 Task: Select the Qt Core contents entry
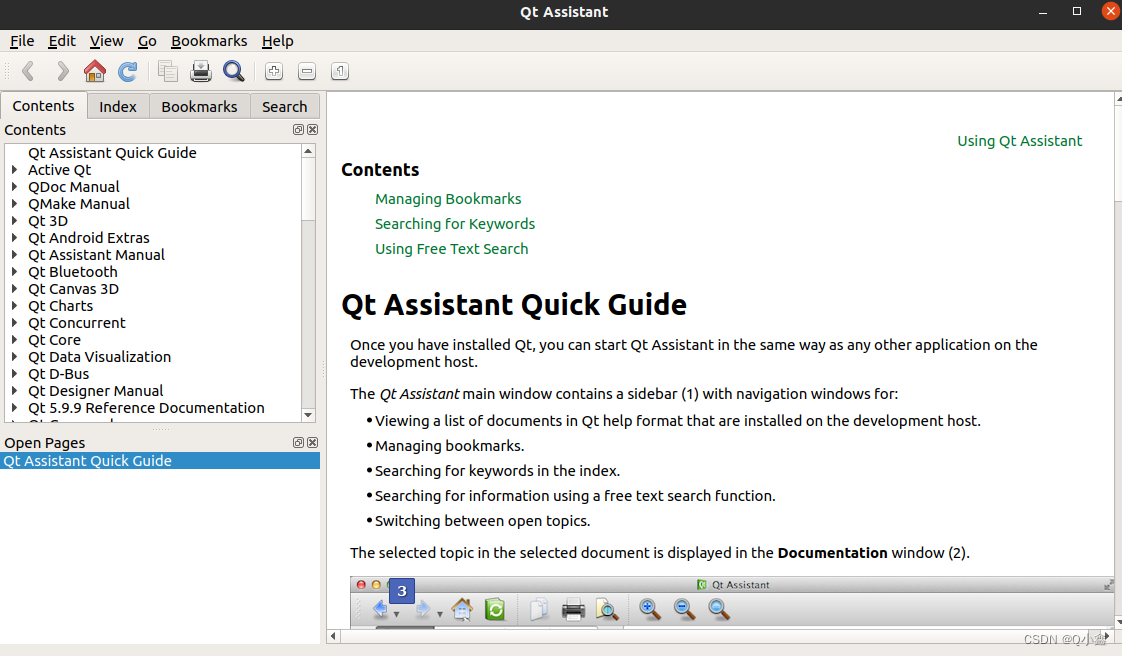click(x=54, y=340)
